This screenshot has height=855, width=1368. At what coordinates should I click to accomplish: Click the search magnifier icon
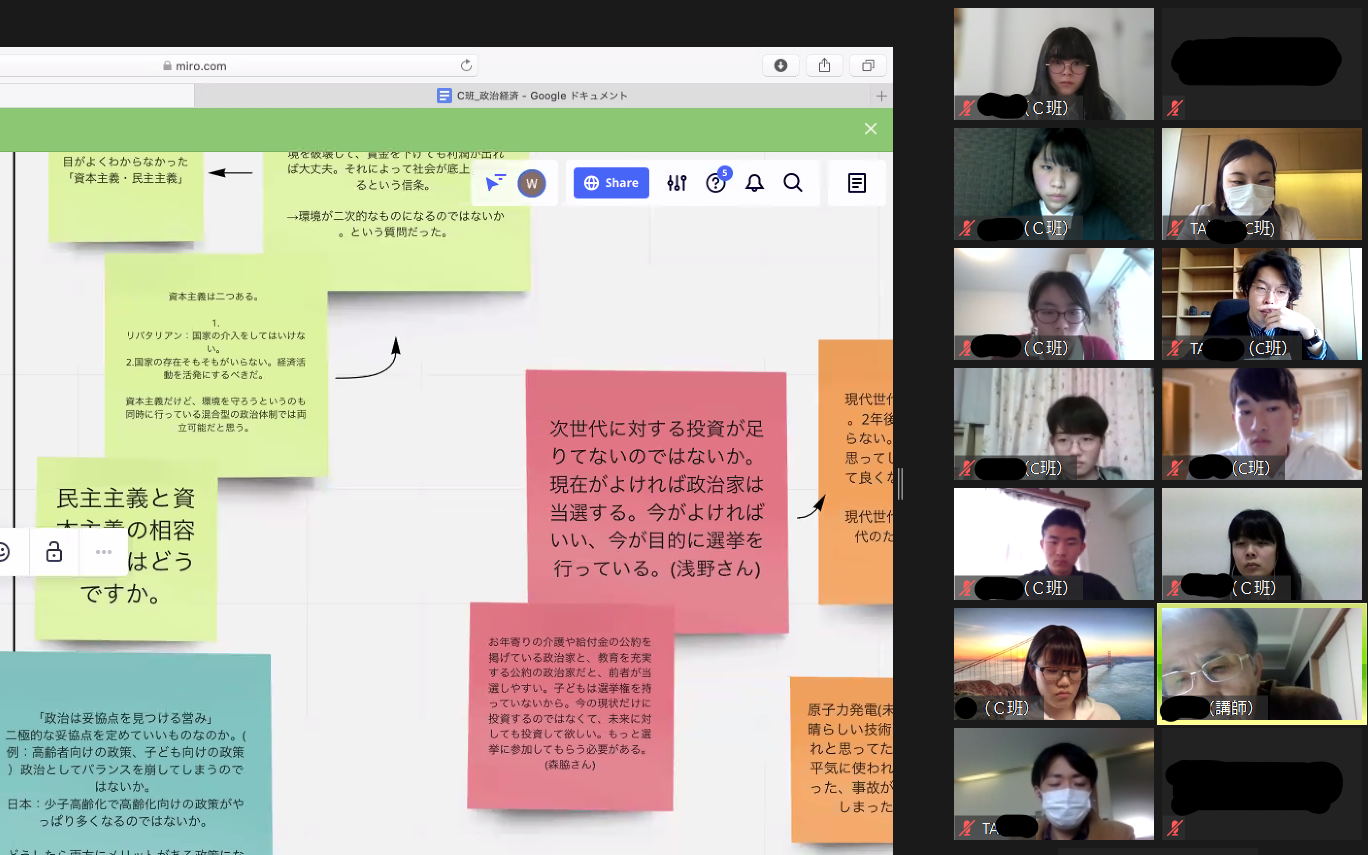[x=793, y=183]
